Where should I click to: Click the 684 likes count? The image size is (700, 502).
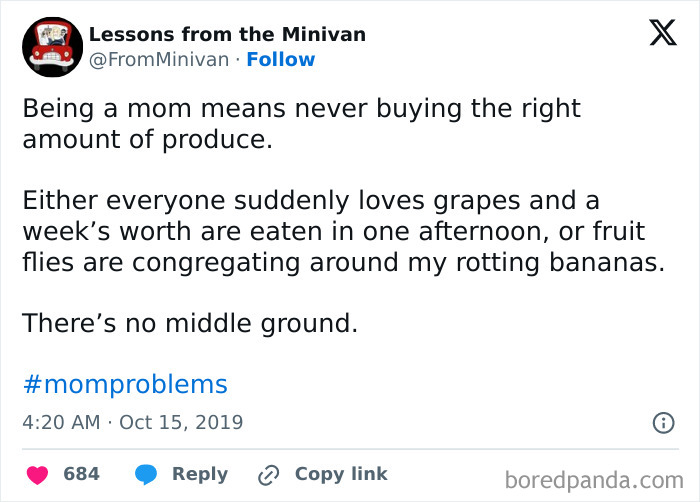pos(81,474)
